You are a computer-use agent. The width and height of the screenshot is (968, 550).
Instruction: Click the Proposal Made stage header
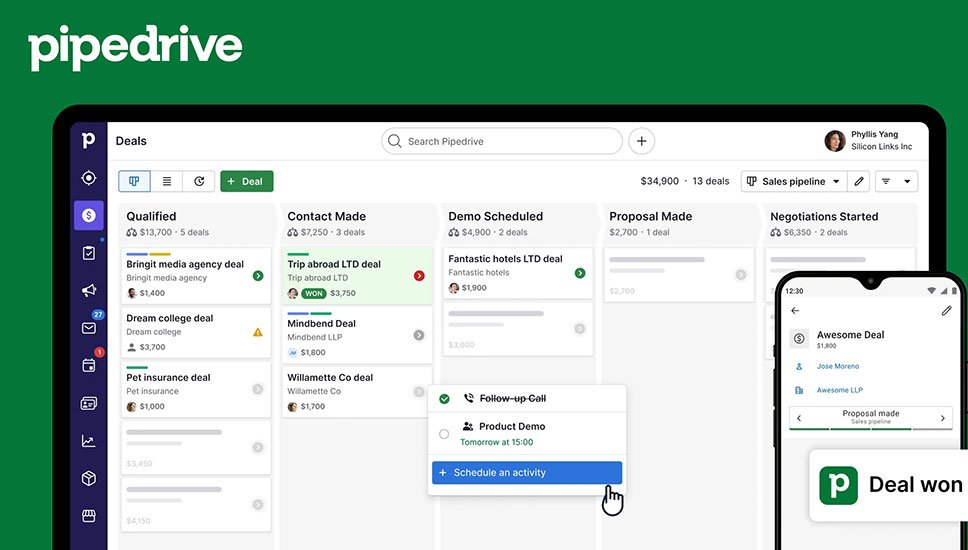pos(679,223)
